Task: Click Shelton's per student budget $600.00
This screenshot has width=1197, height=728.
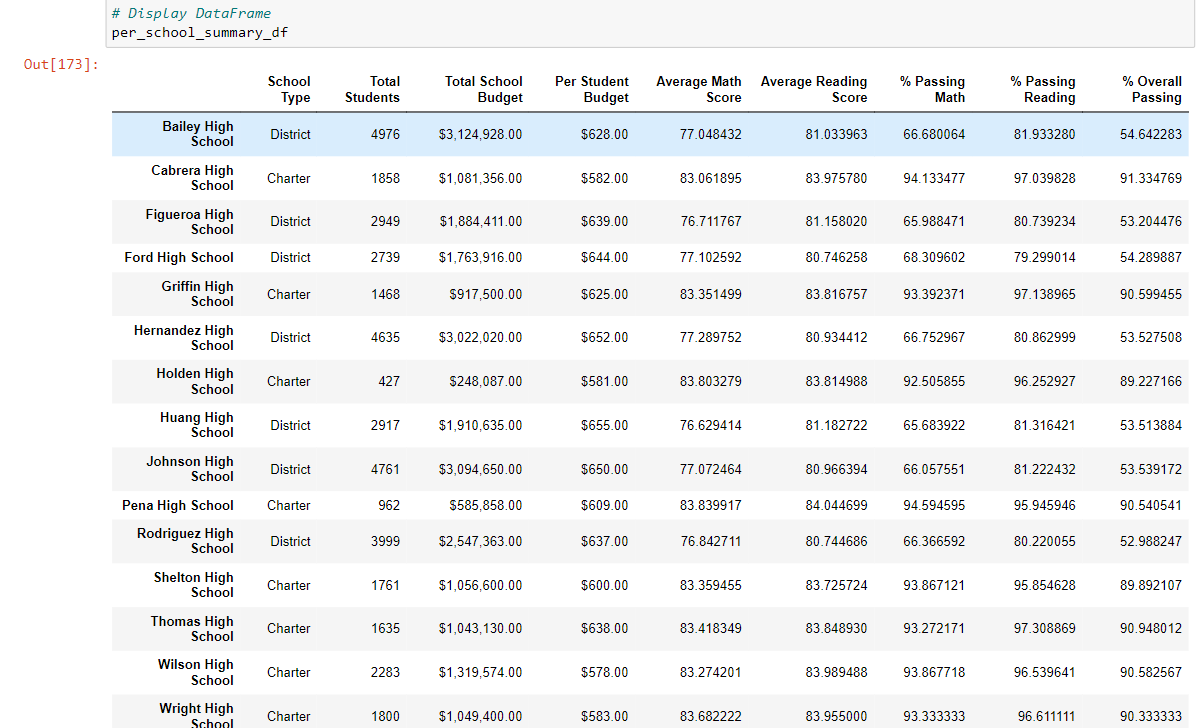Action: (605, 585)
